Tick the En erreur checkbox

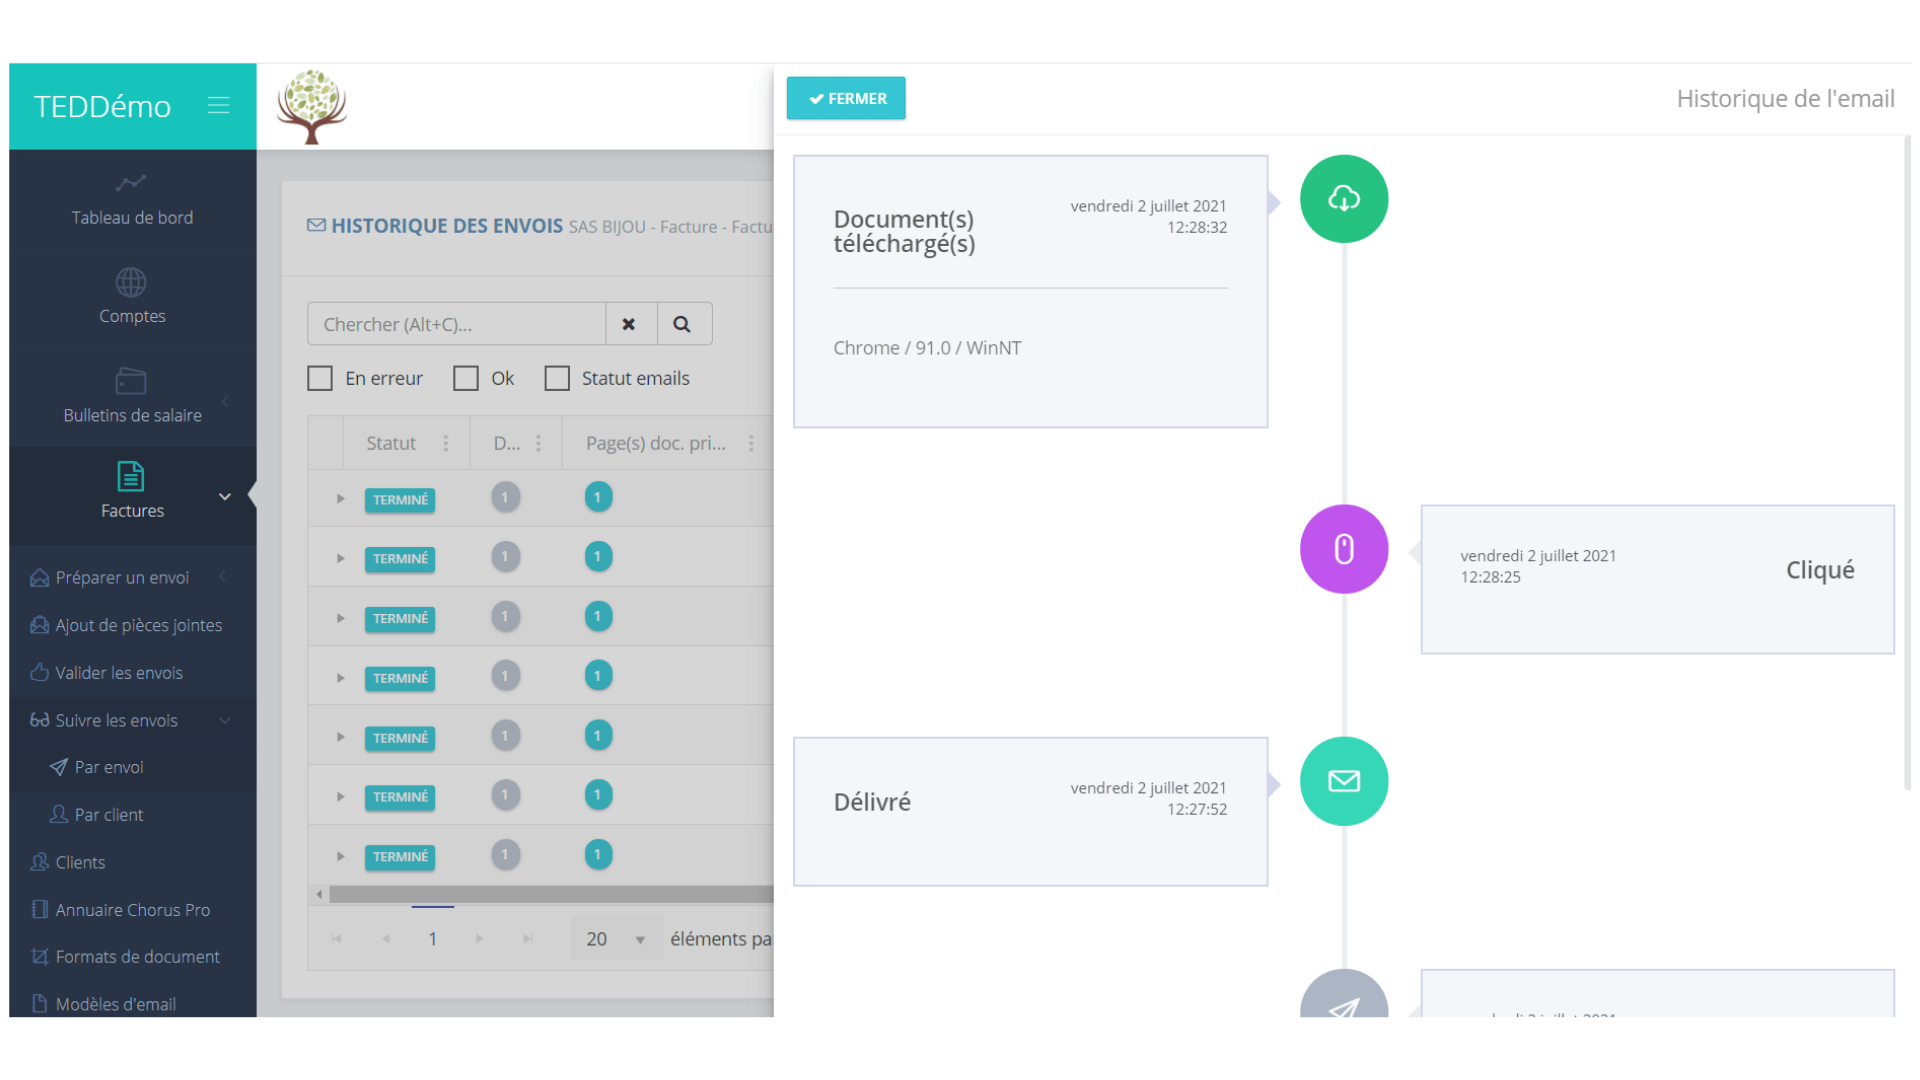pos(320,378)
